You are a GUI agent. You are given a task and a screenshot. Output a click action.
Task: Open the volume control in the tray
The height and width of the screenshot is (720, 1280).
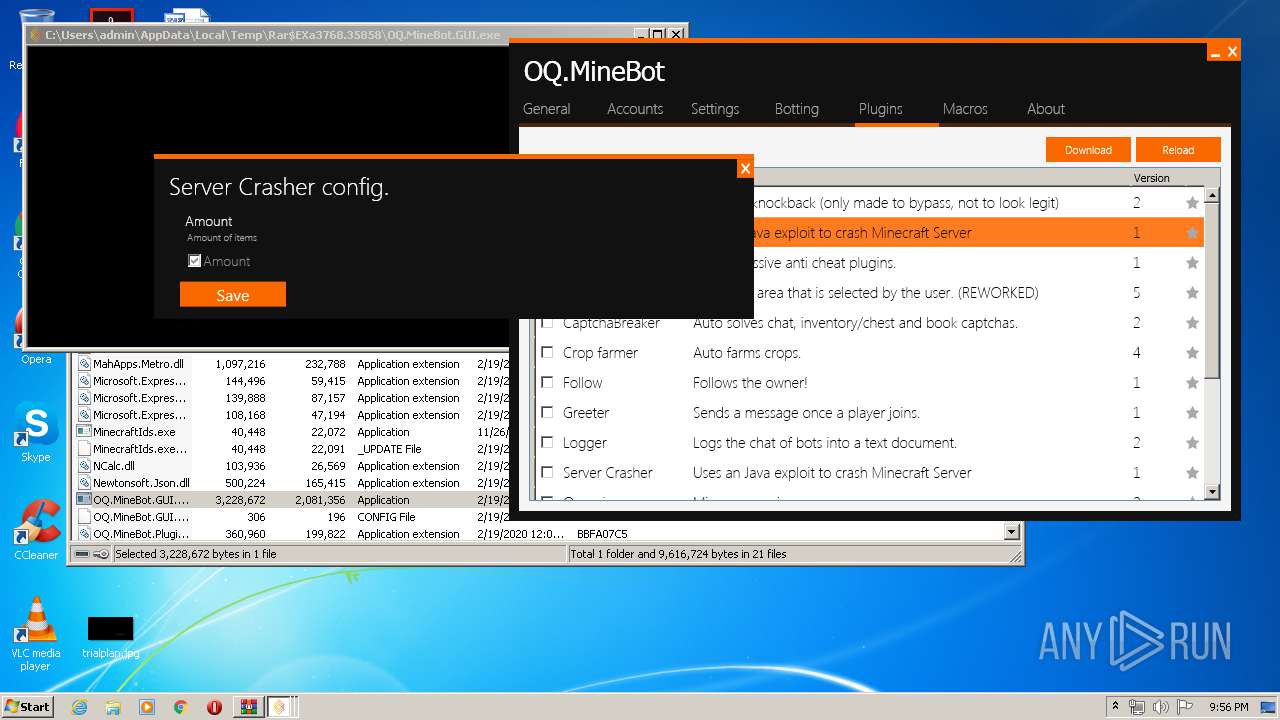pyautogui.click(x=1161, y=707)
